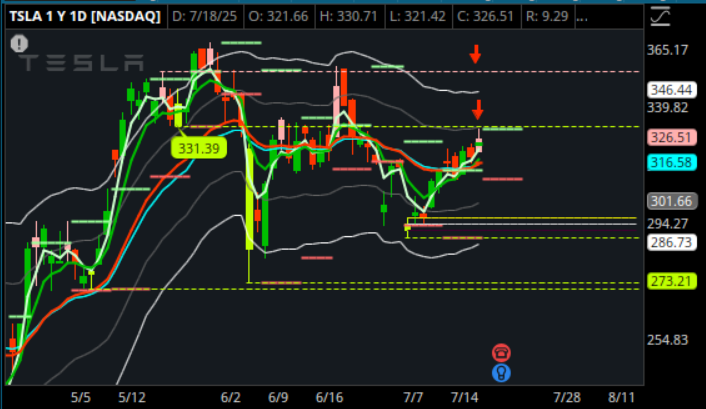Image resolution: width=706 pixels, height=409 pixels.
Task: Click the yellow 273.21 price label
Action: pos(671,281)
